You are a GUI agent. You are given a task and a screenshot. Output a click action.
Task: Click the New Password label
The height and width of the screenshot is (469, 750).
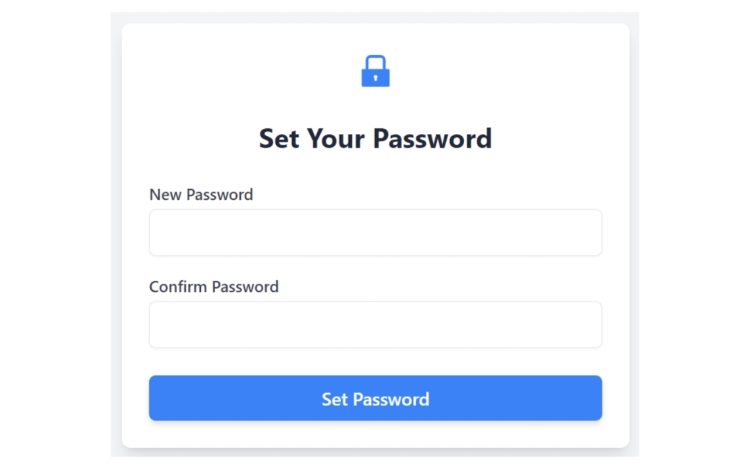201,195
